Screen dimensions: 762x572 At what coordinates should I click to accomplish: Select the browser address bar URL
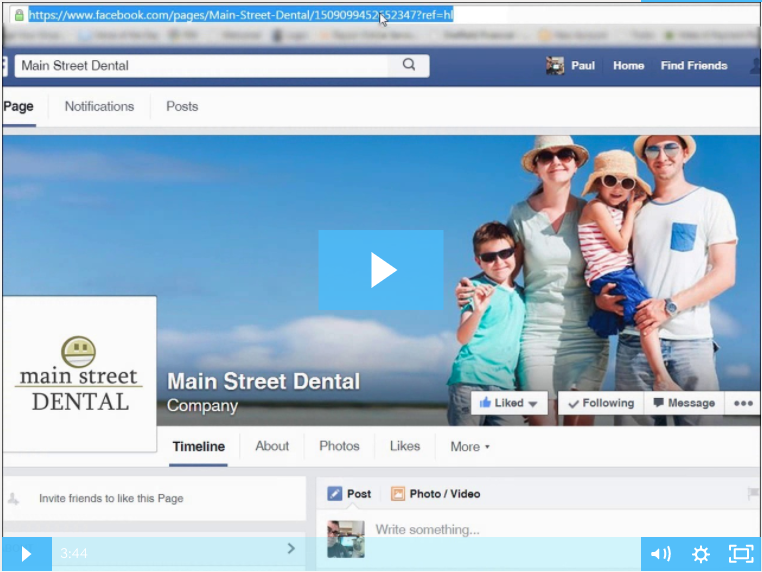click(x=241, y=15)
